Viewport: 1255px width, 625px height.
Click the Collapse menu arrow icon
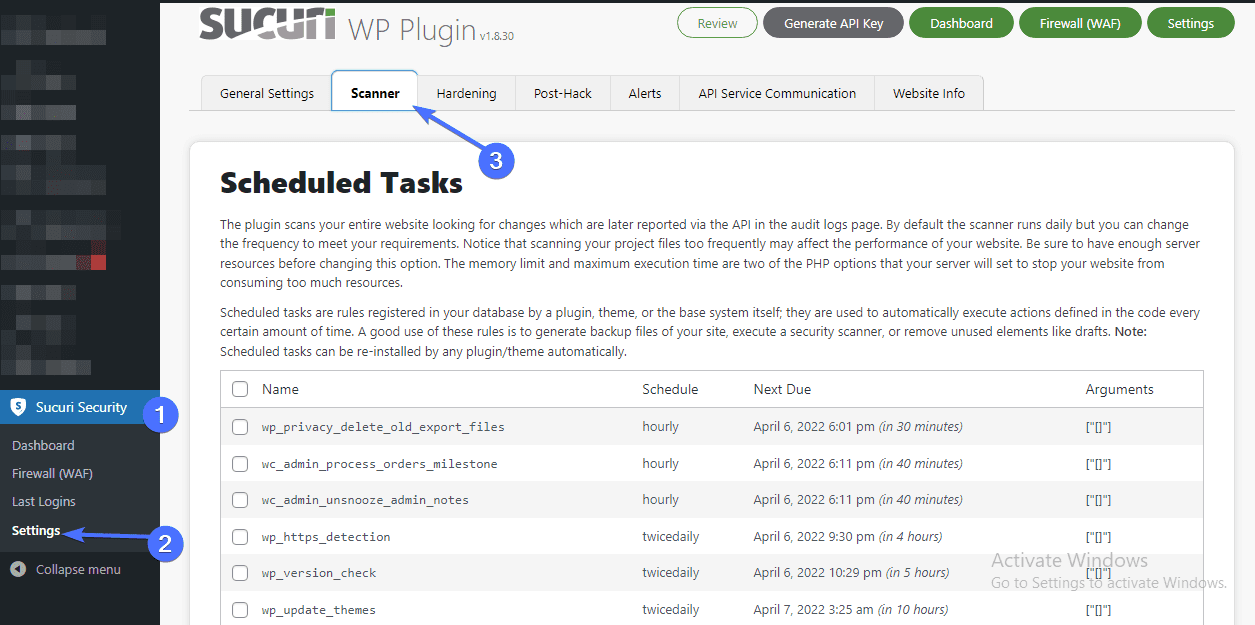(x=18, y=569)
